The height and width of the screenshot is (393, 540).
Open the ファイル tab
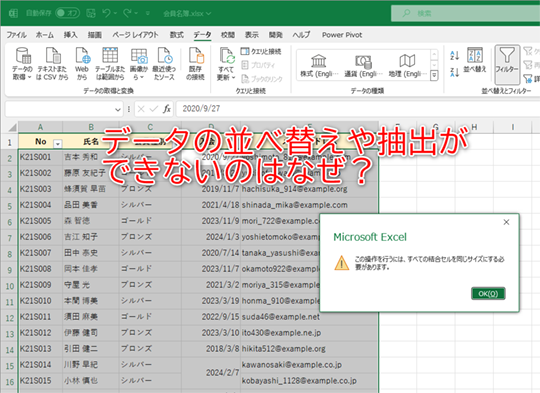coord(17,35)
